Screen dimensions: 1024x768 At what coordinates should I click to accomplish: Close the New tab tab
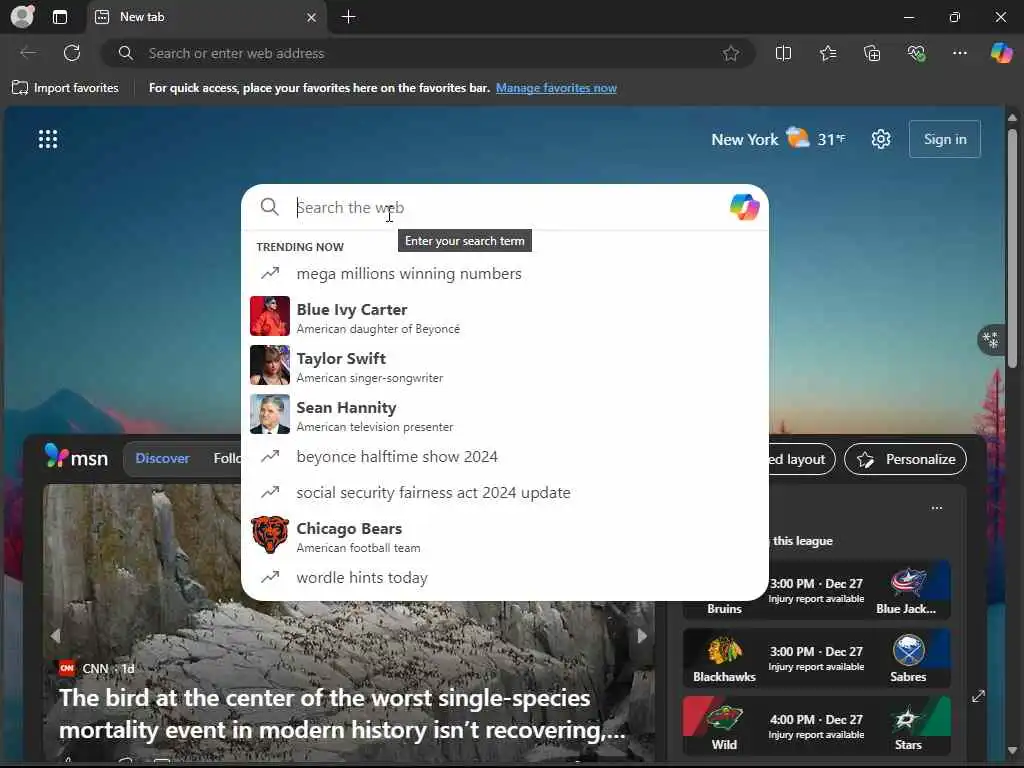pos(312,18)
